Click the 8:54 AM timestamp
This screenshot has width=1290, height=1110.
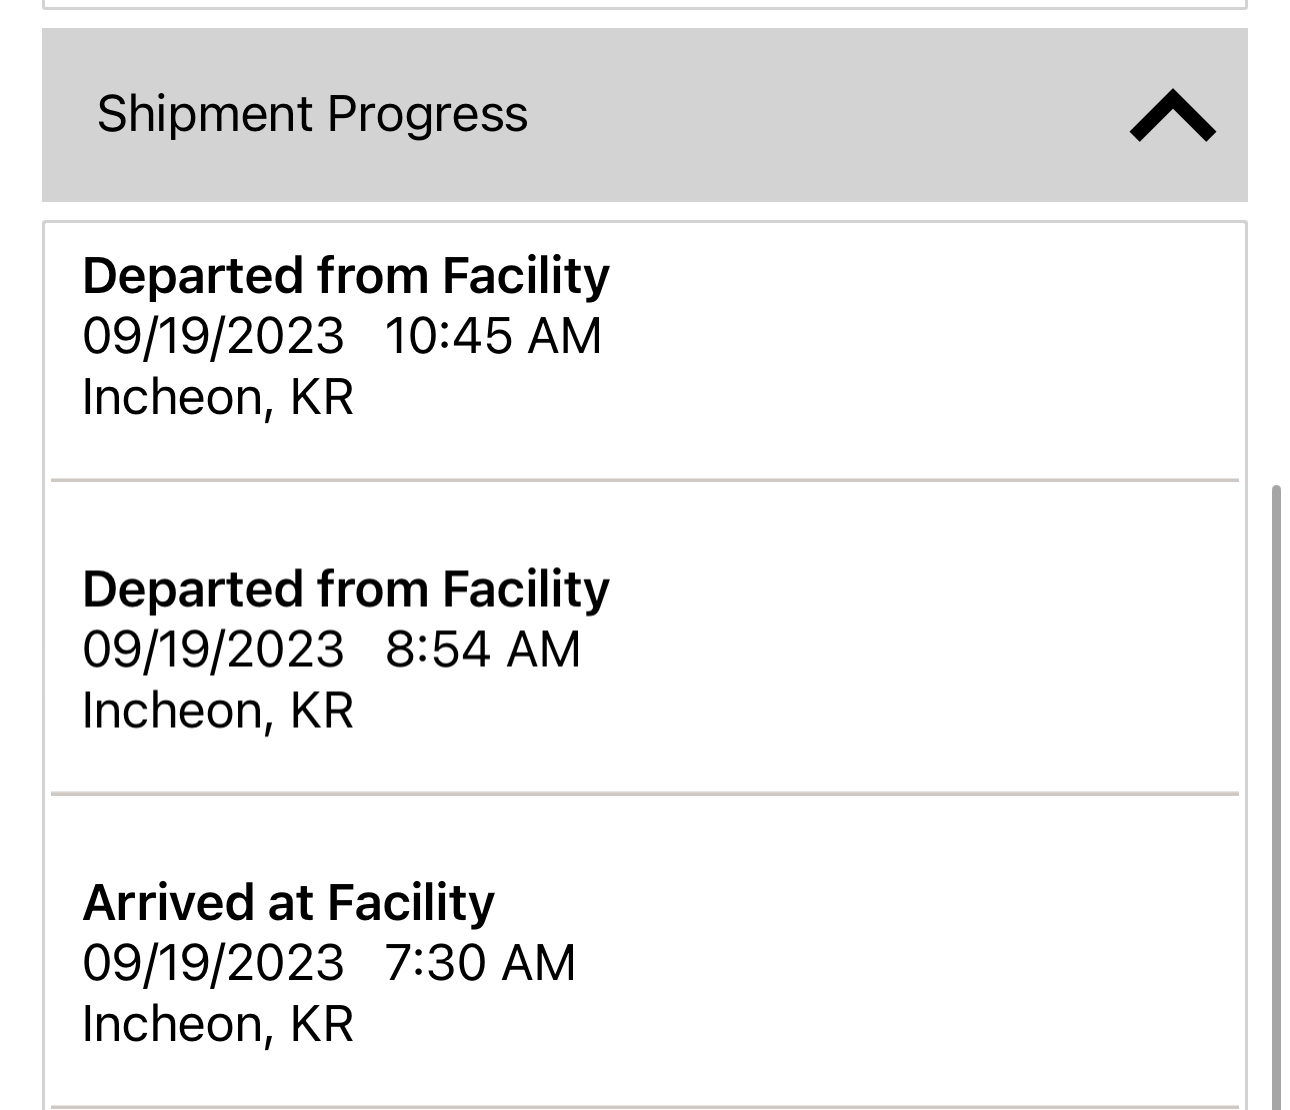[x=483, y=649]
